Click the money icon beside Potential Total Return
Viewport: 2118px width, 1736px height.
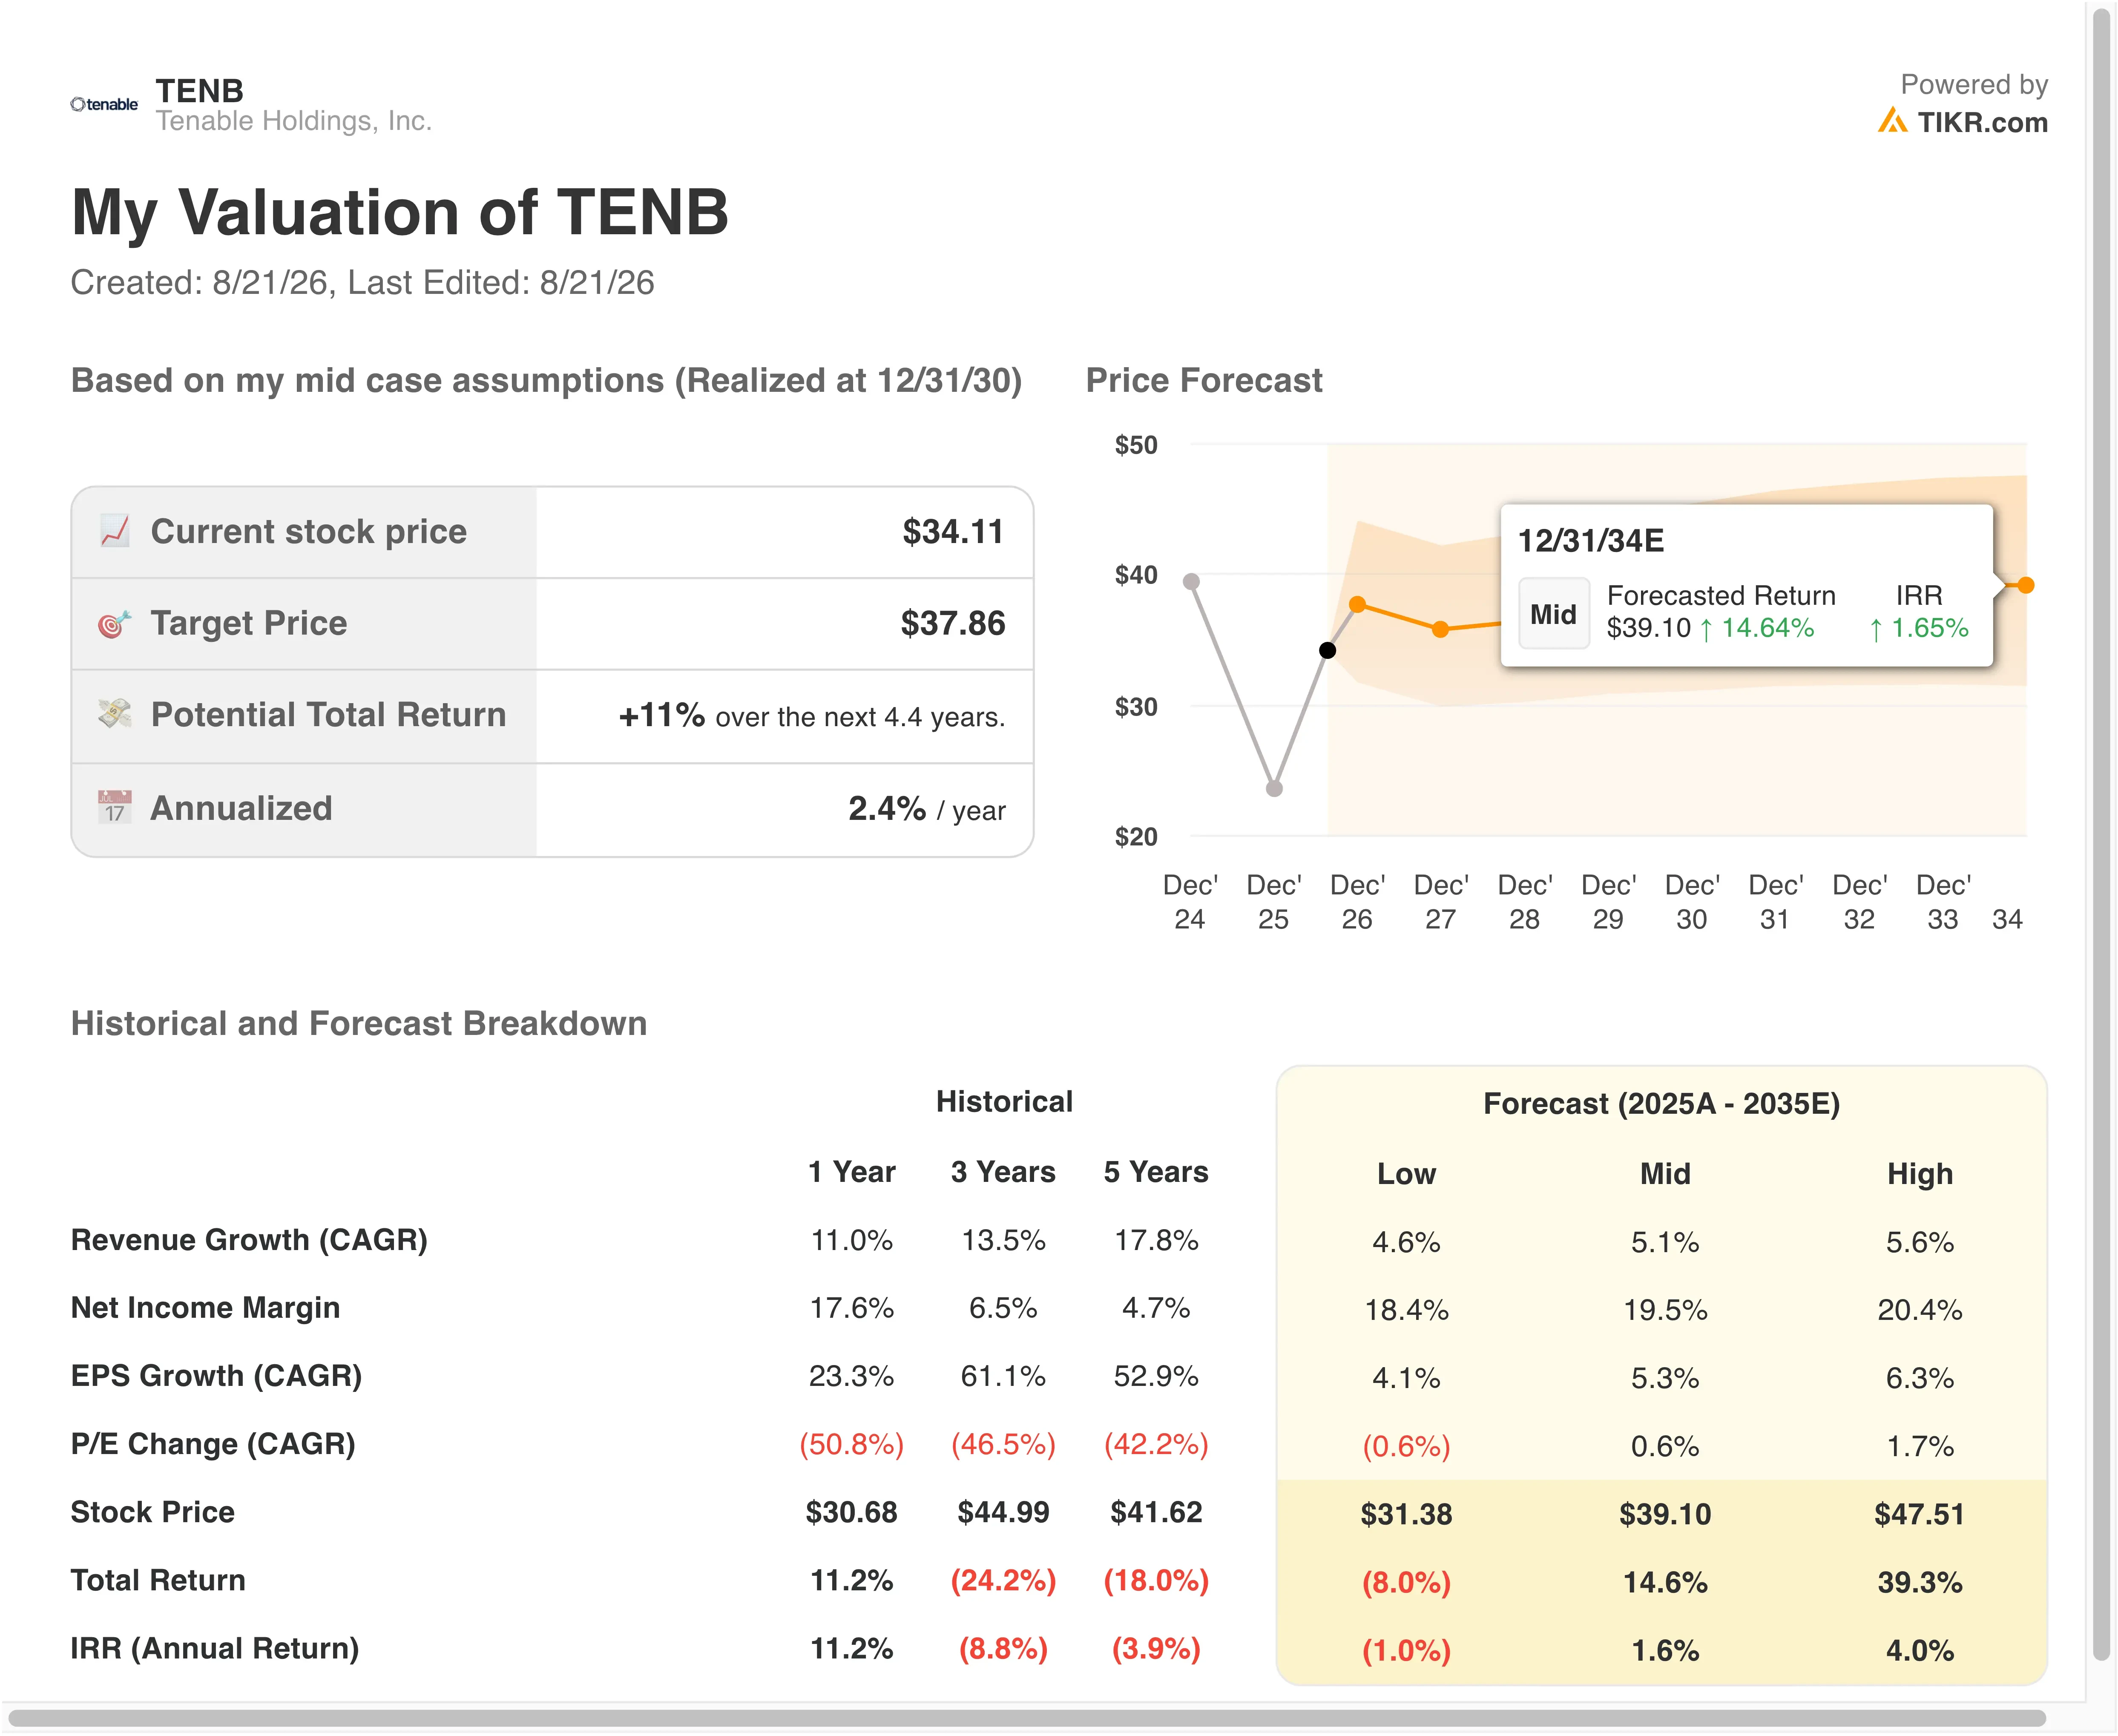coord(115,714)
